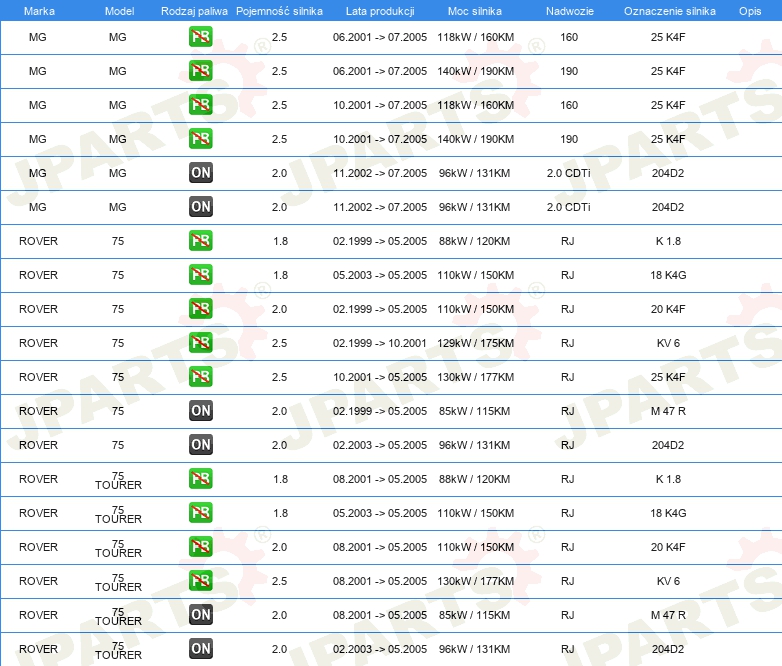
Task: Select the '129kW / 175KM' power cell
Action: point(475,343)
